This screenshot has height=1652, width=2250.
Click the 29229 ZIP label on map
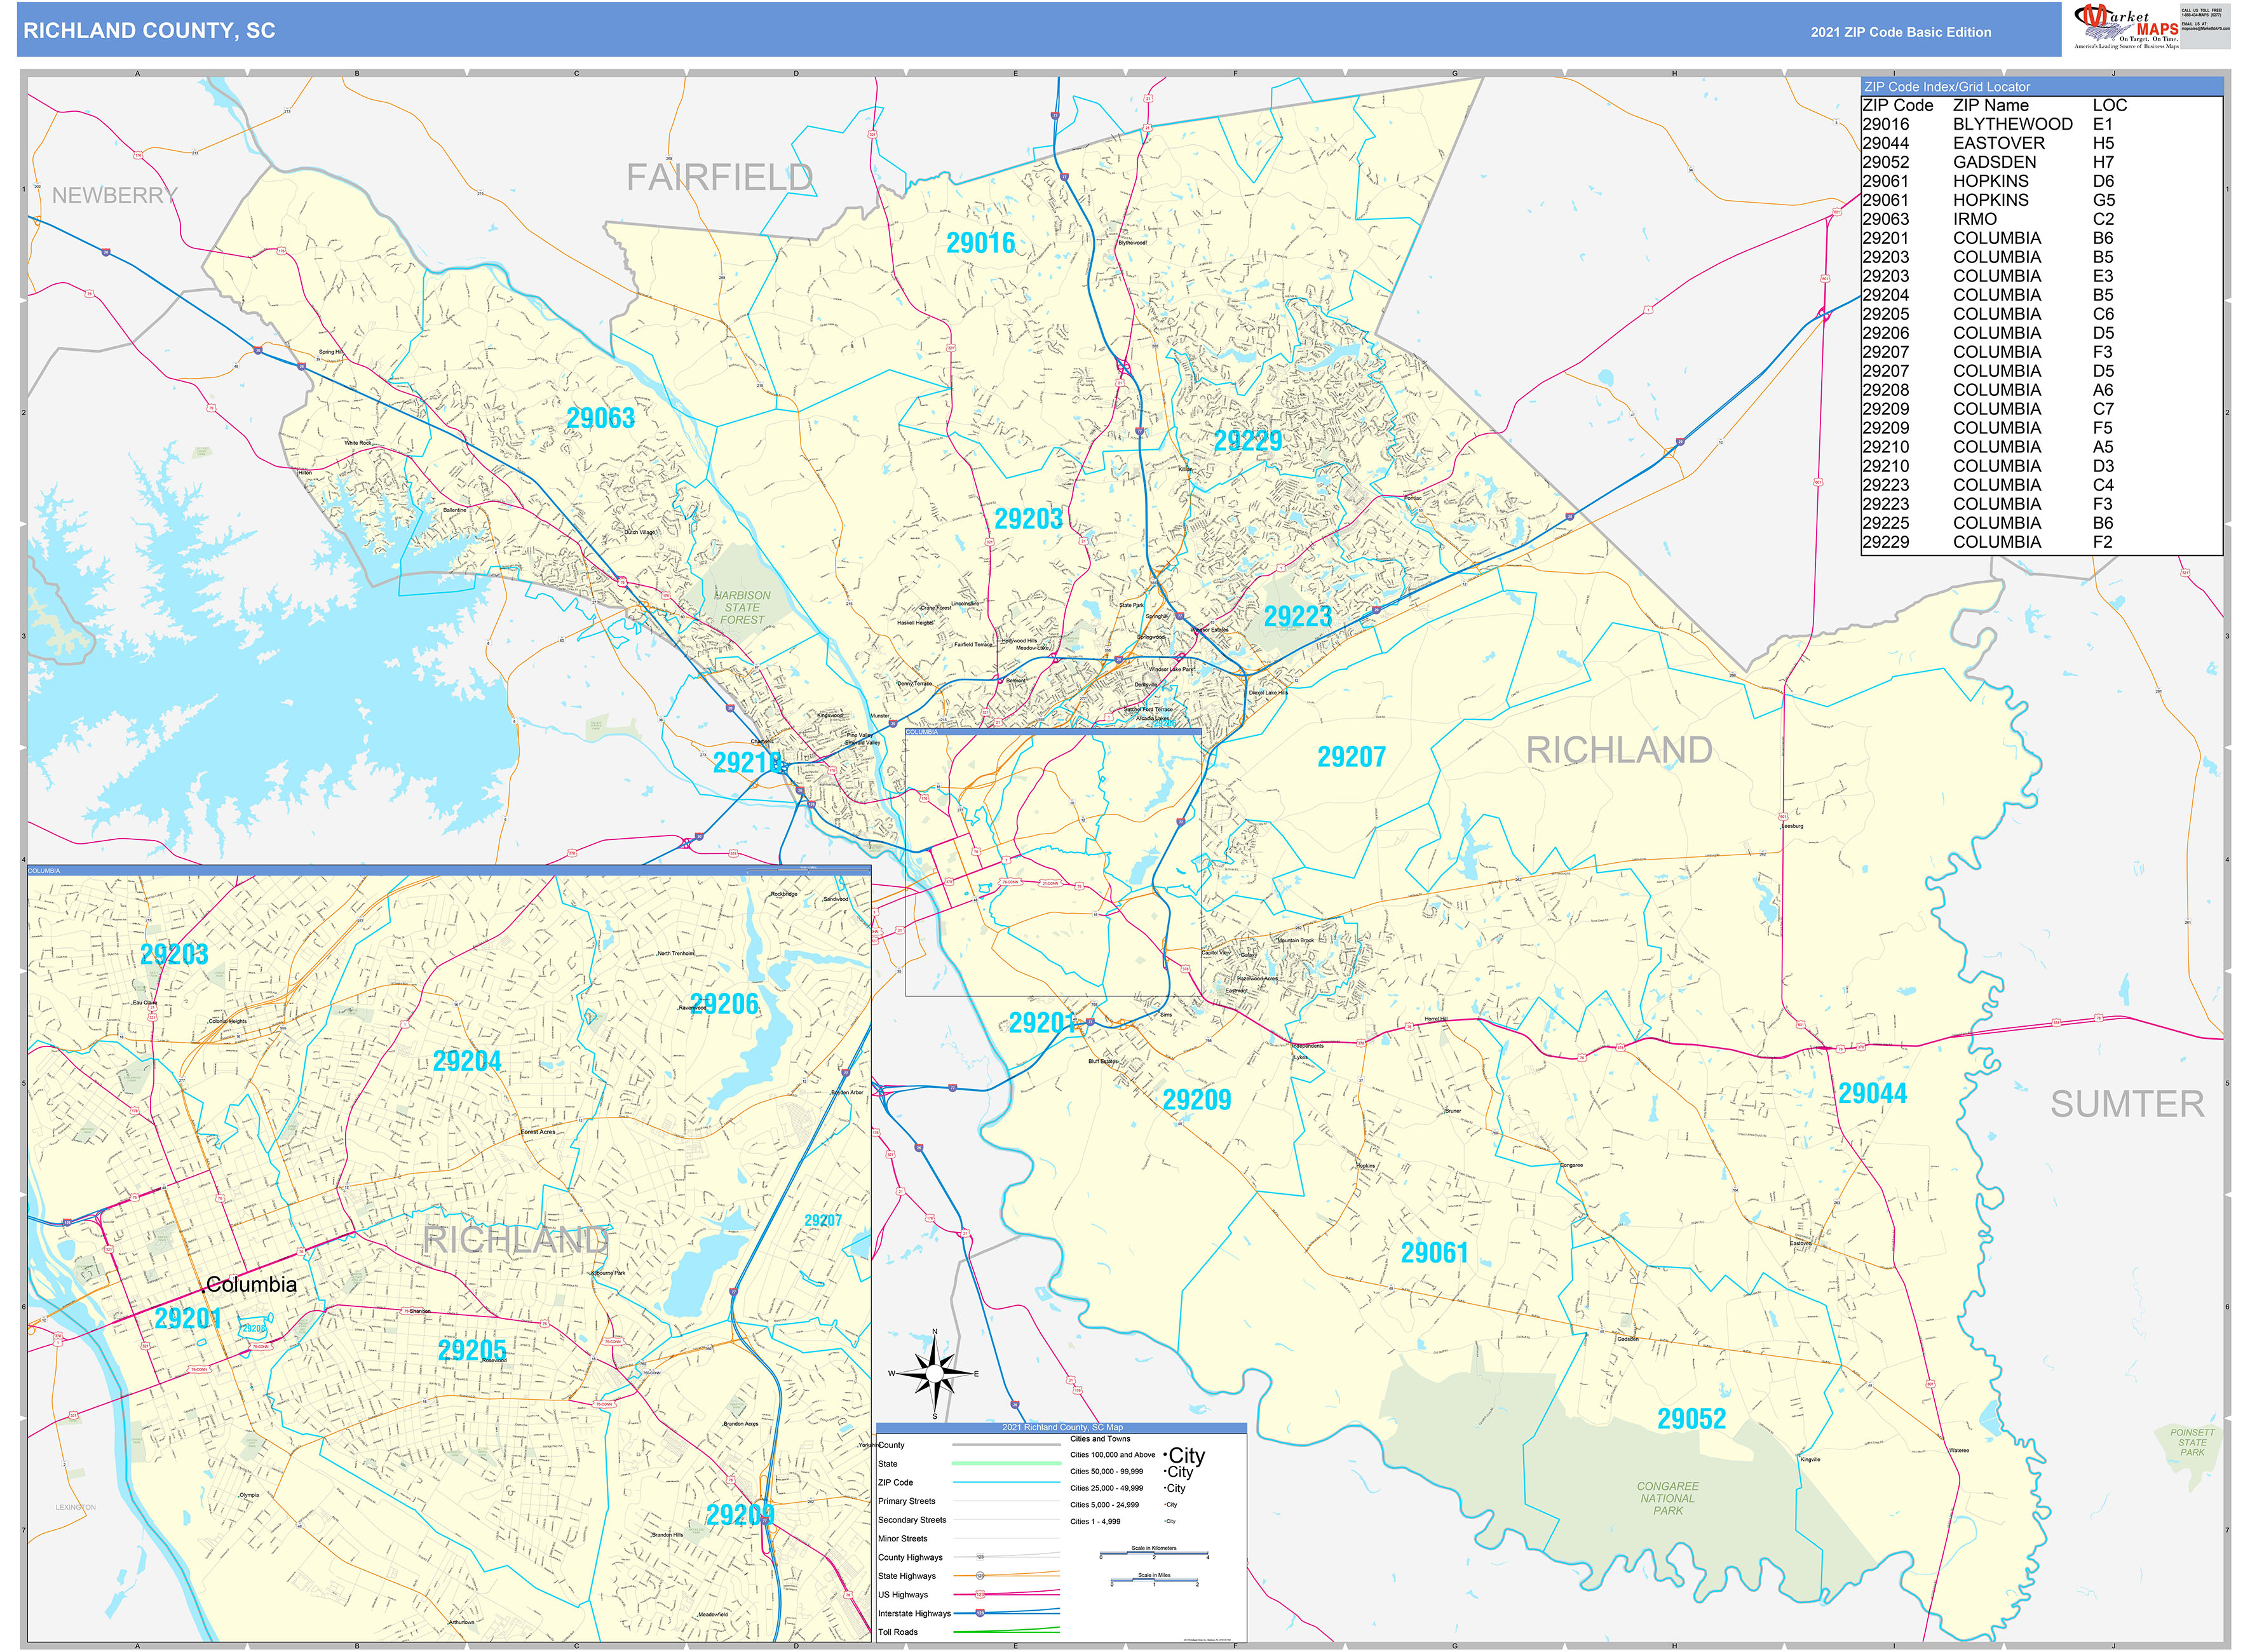[x=1247, y=441]
